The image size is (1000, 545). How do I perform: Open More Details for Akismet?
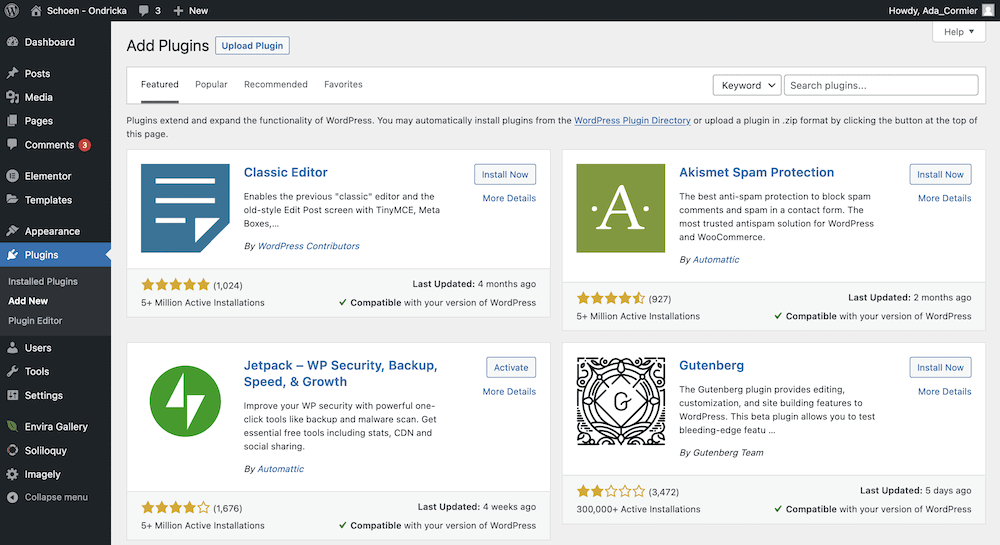(945, 198)
